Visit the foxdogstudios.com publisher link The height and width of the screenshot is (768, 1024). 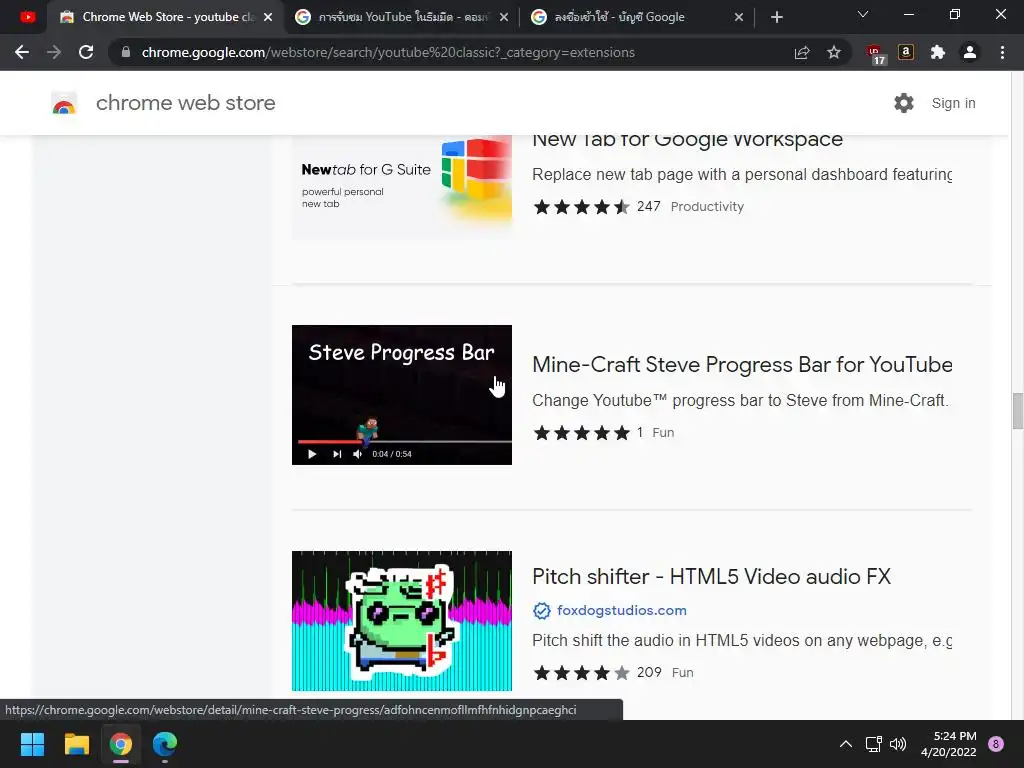tap(622, 611)
